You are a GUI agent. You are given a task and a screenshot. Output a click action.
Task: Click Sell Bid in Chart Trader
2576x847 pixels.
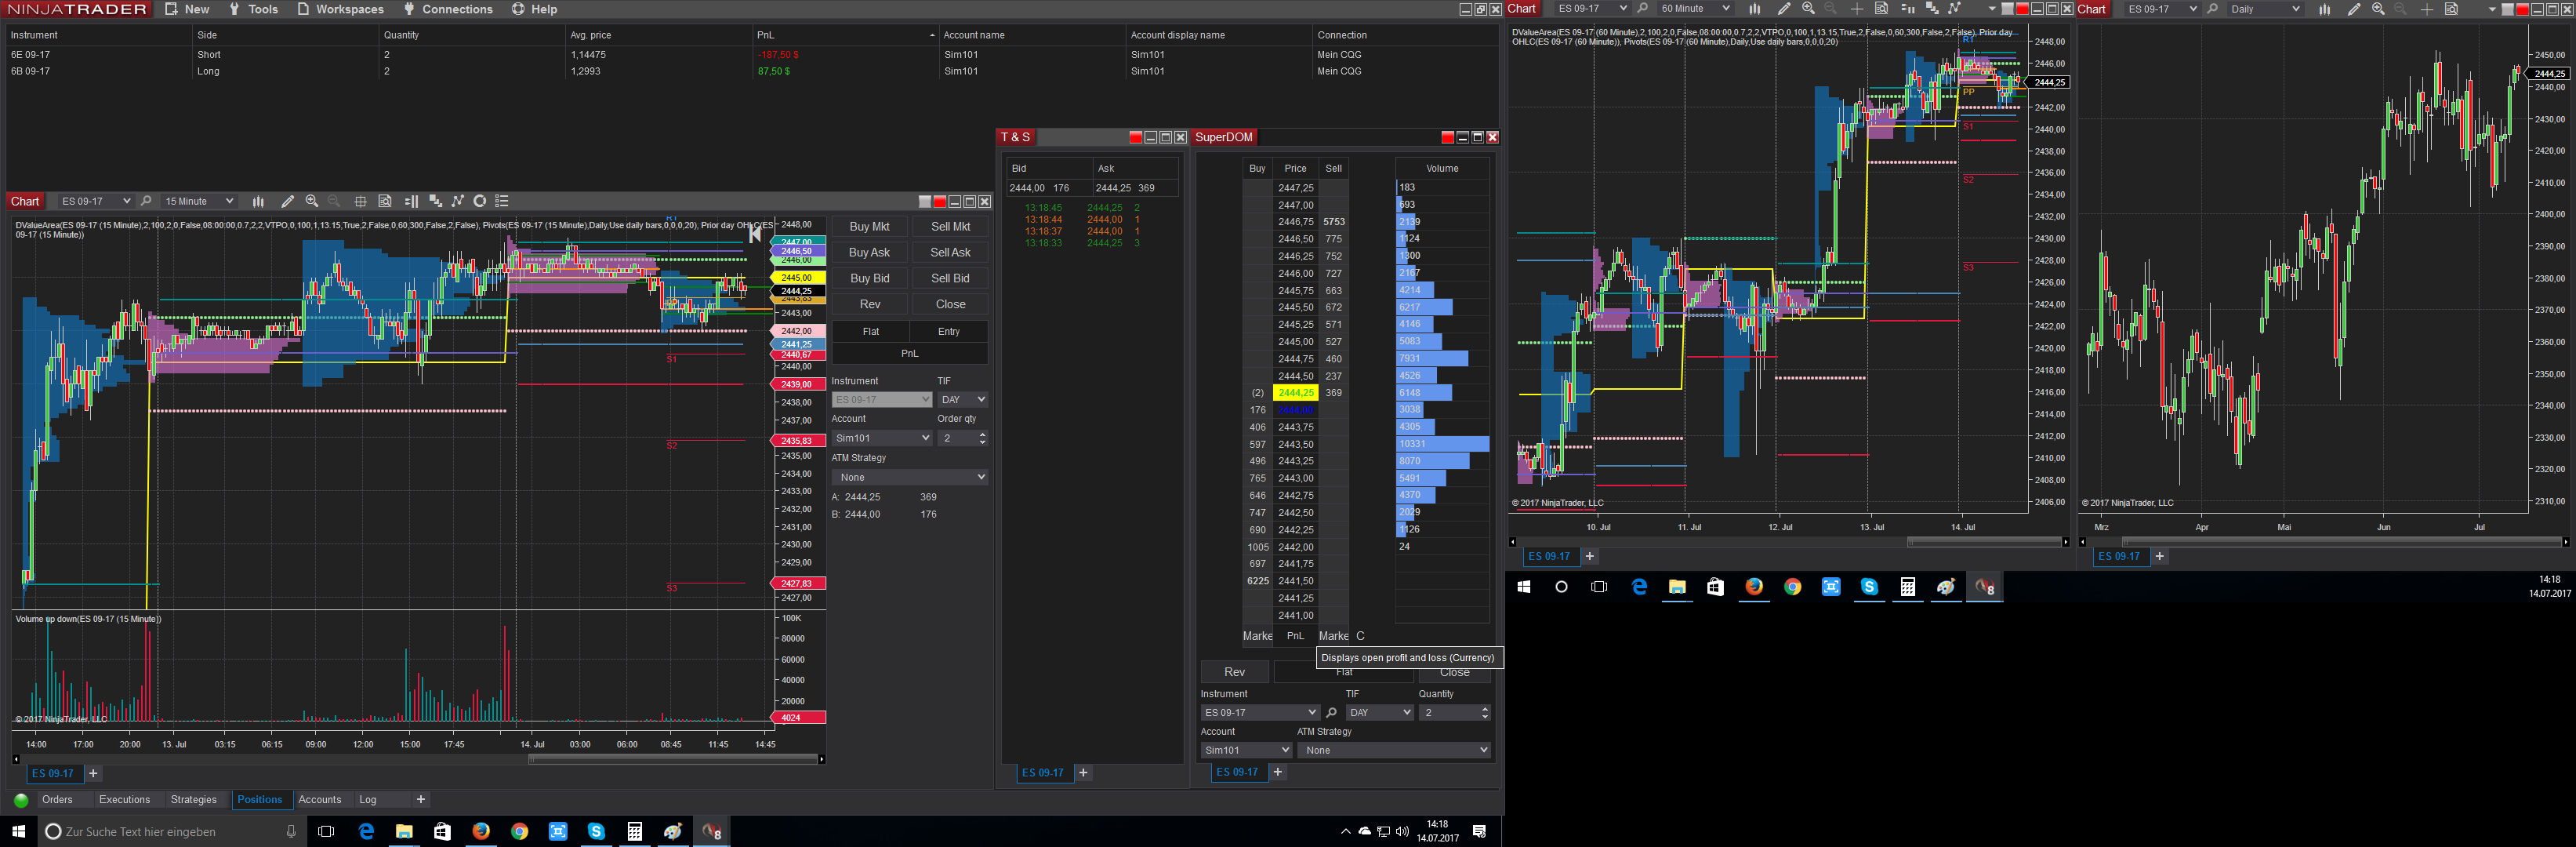(x=950, y=279)
